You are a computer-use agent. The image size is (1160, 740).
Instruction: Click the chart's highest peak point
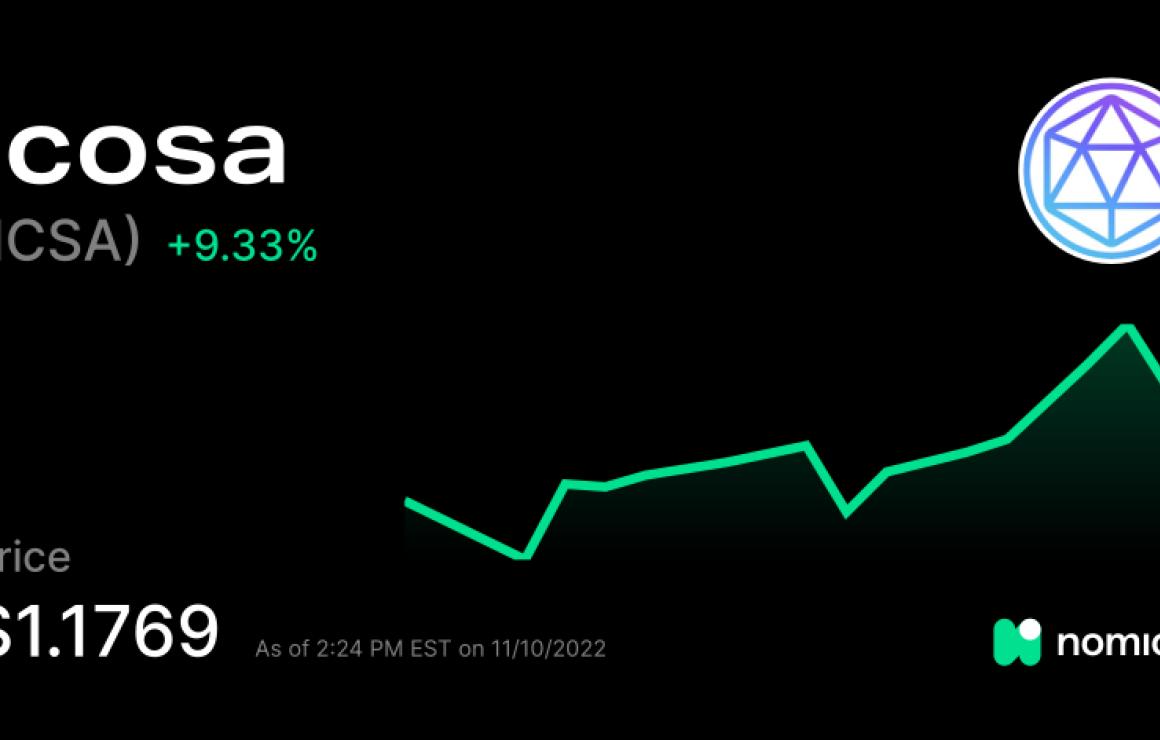point(1127,328)
